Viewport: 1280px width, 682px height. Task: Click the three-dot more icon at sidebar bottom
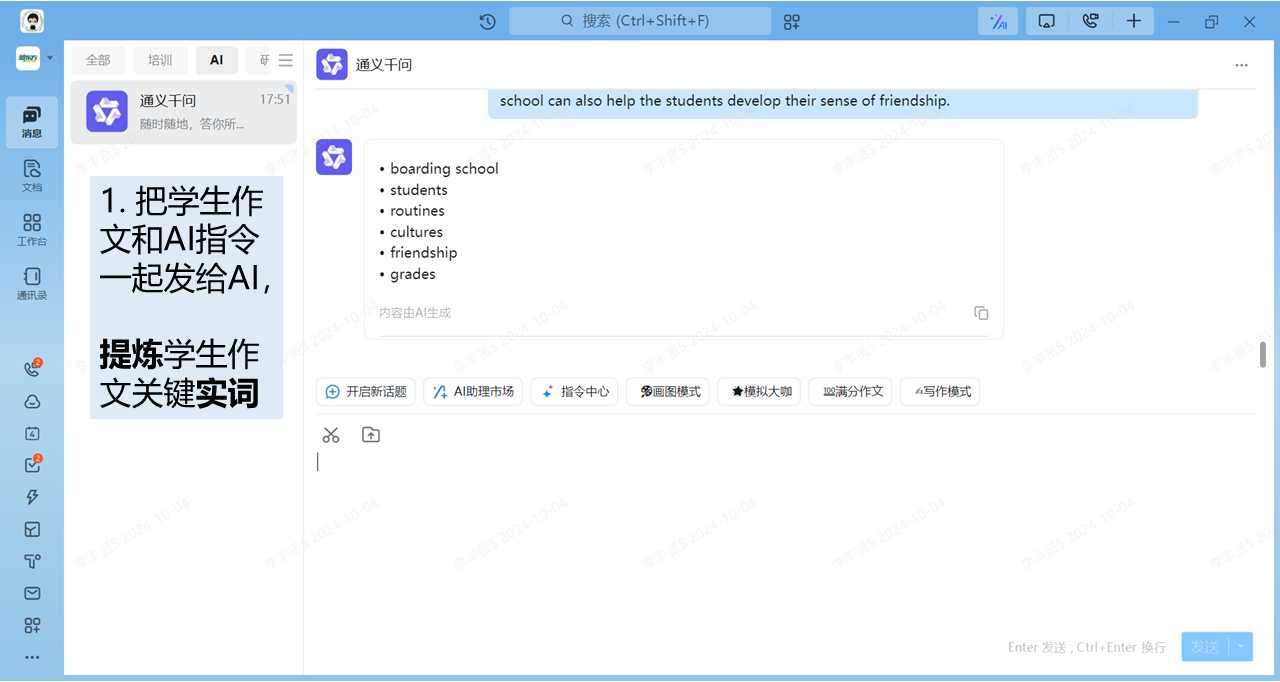pyautogui.click(x=32, y=657)
